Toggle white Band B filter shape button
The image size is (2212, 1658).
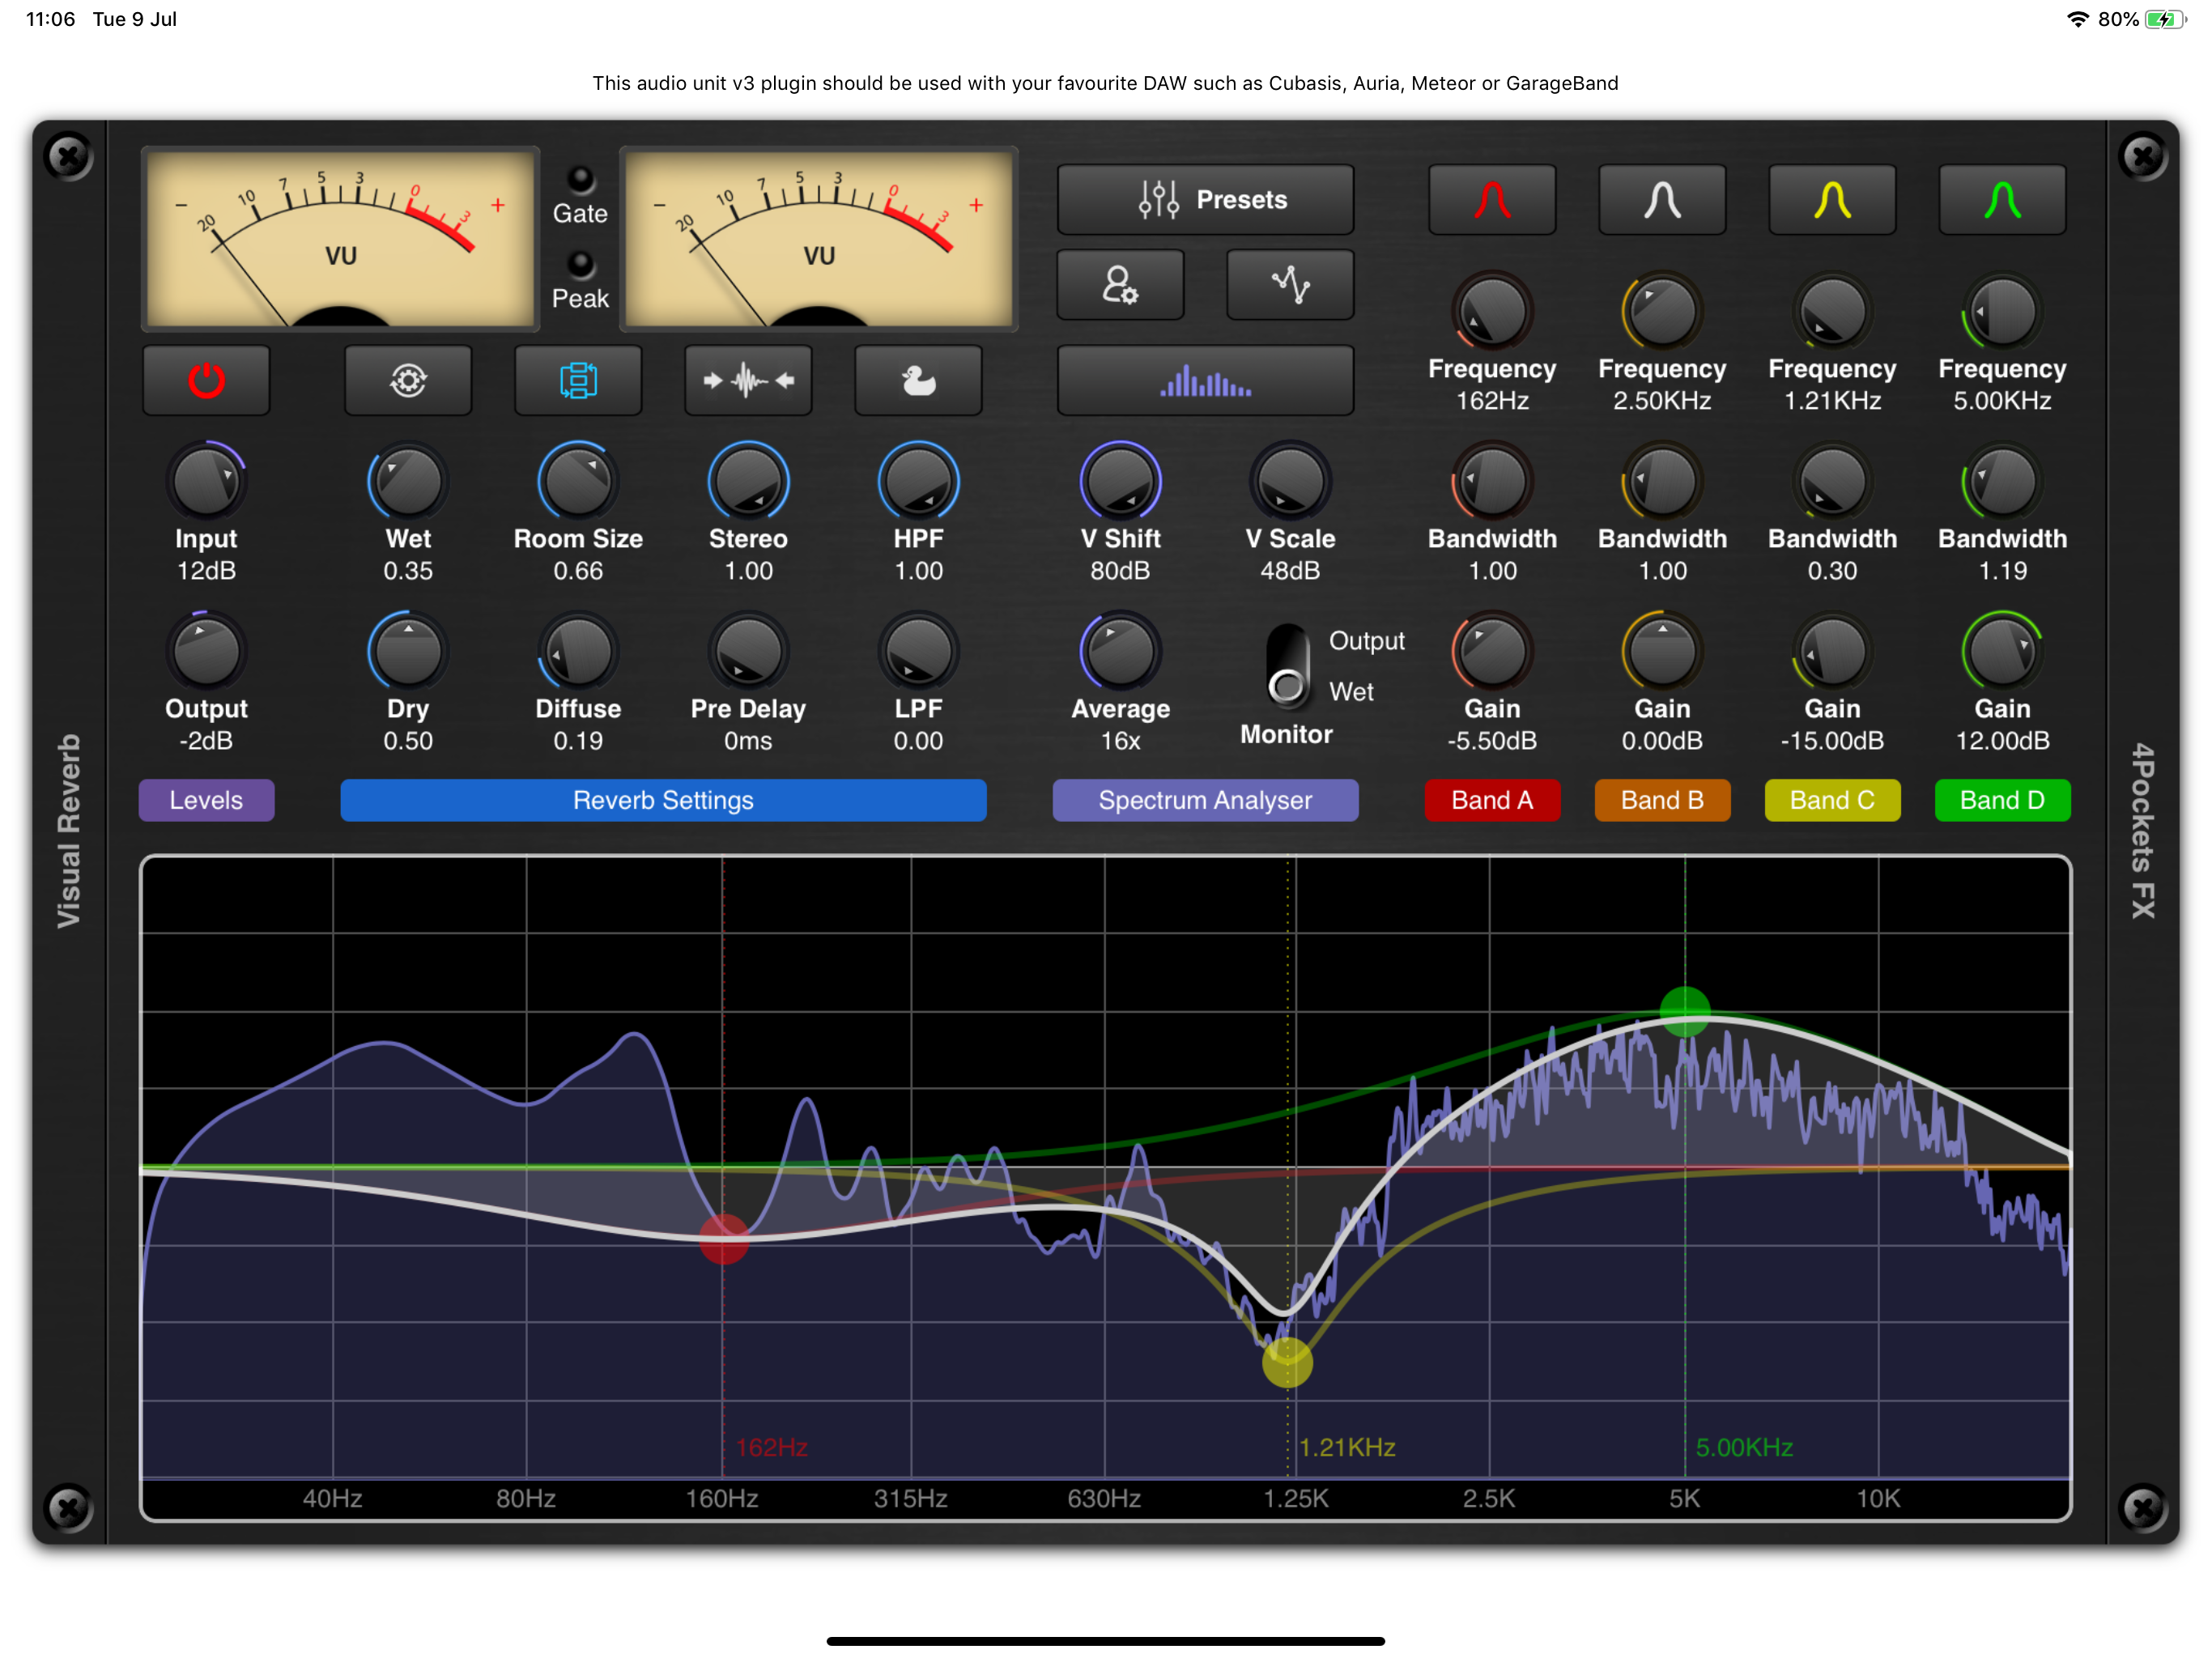pos(1662,200)
